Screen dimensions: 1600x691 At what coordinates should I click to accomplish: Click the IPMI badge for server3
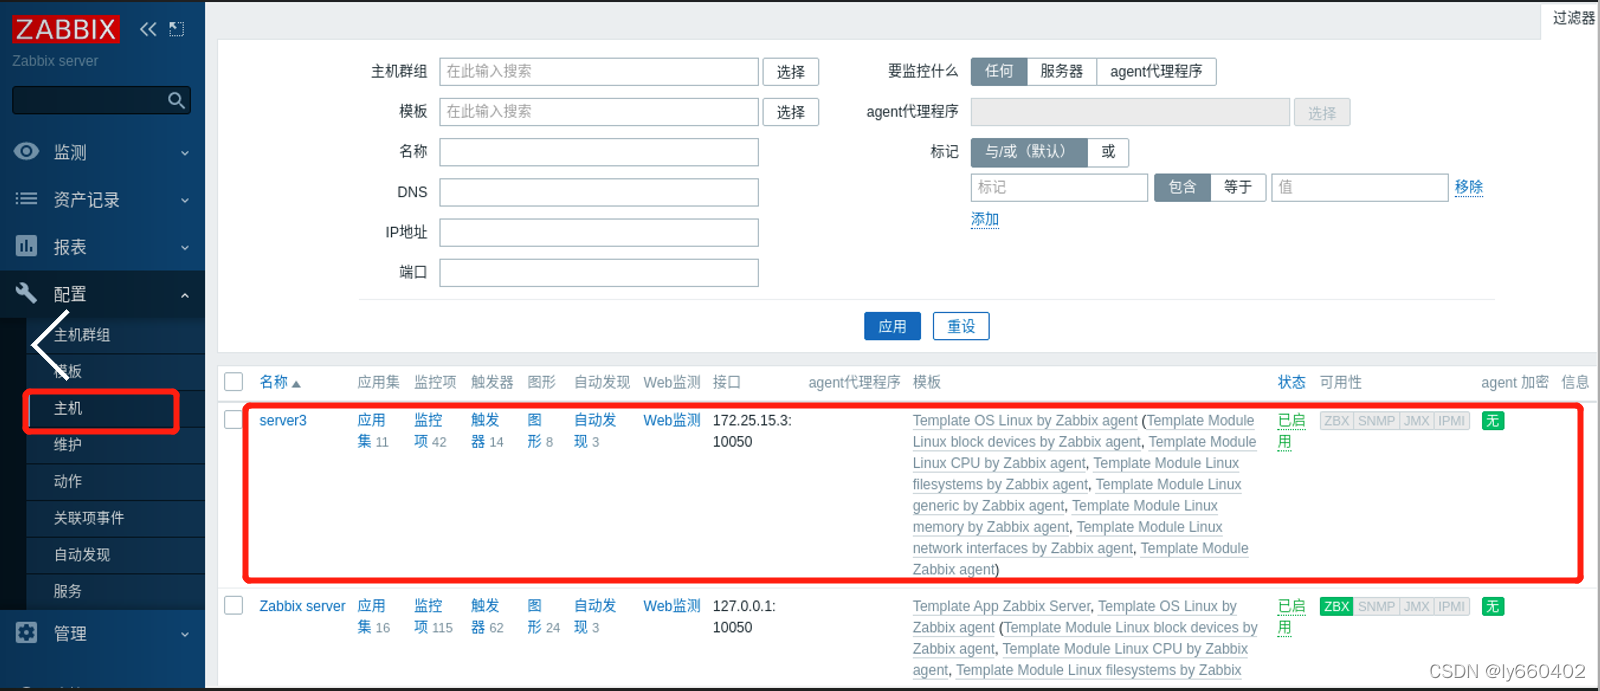pos(1451,421)
